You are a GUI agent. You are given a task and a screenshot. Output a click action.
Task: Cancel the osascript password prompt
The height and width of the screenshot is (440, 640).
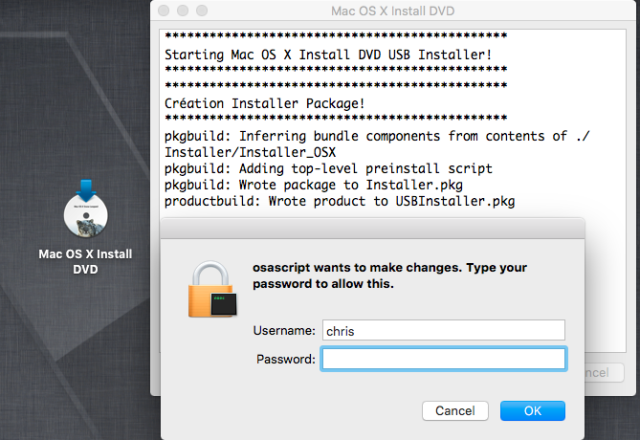(455, 411)
